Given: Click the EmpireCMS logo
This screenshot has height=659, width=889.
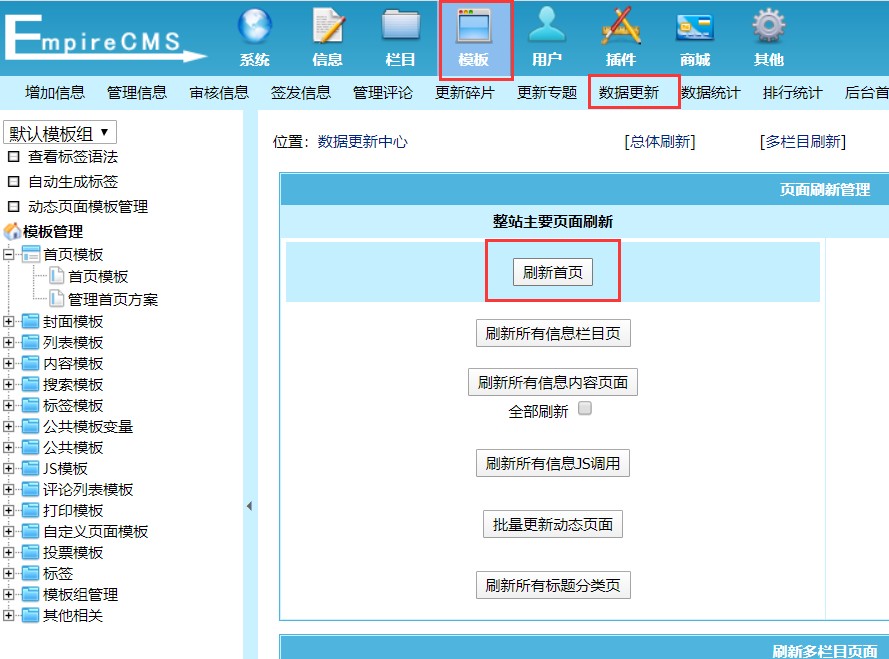Looking at the screenshot, I should point(105,38).
